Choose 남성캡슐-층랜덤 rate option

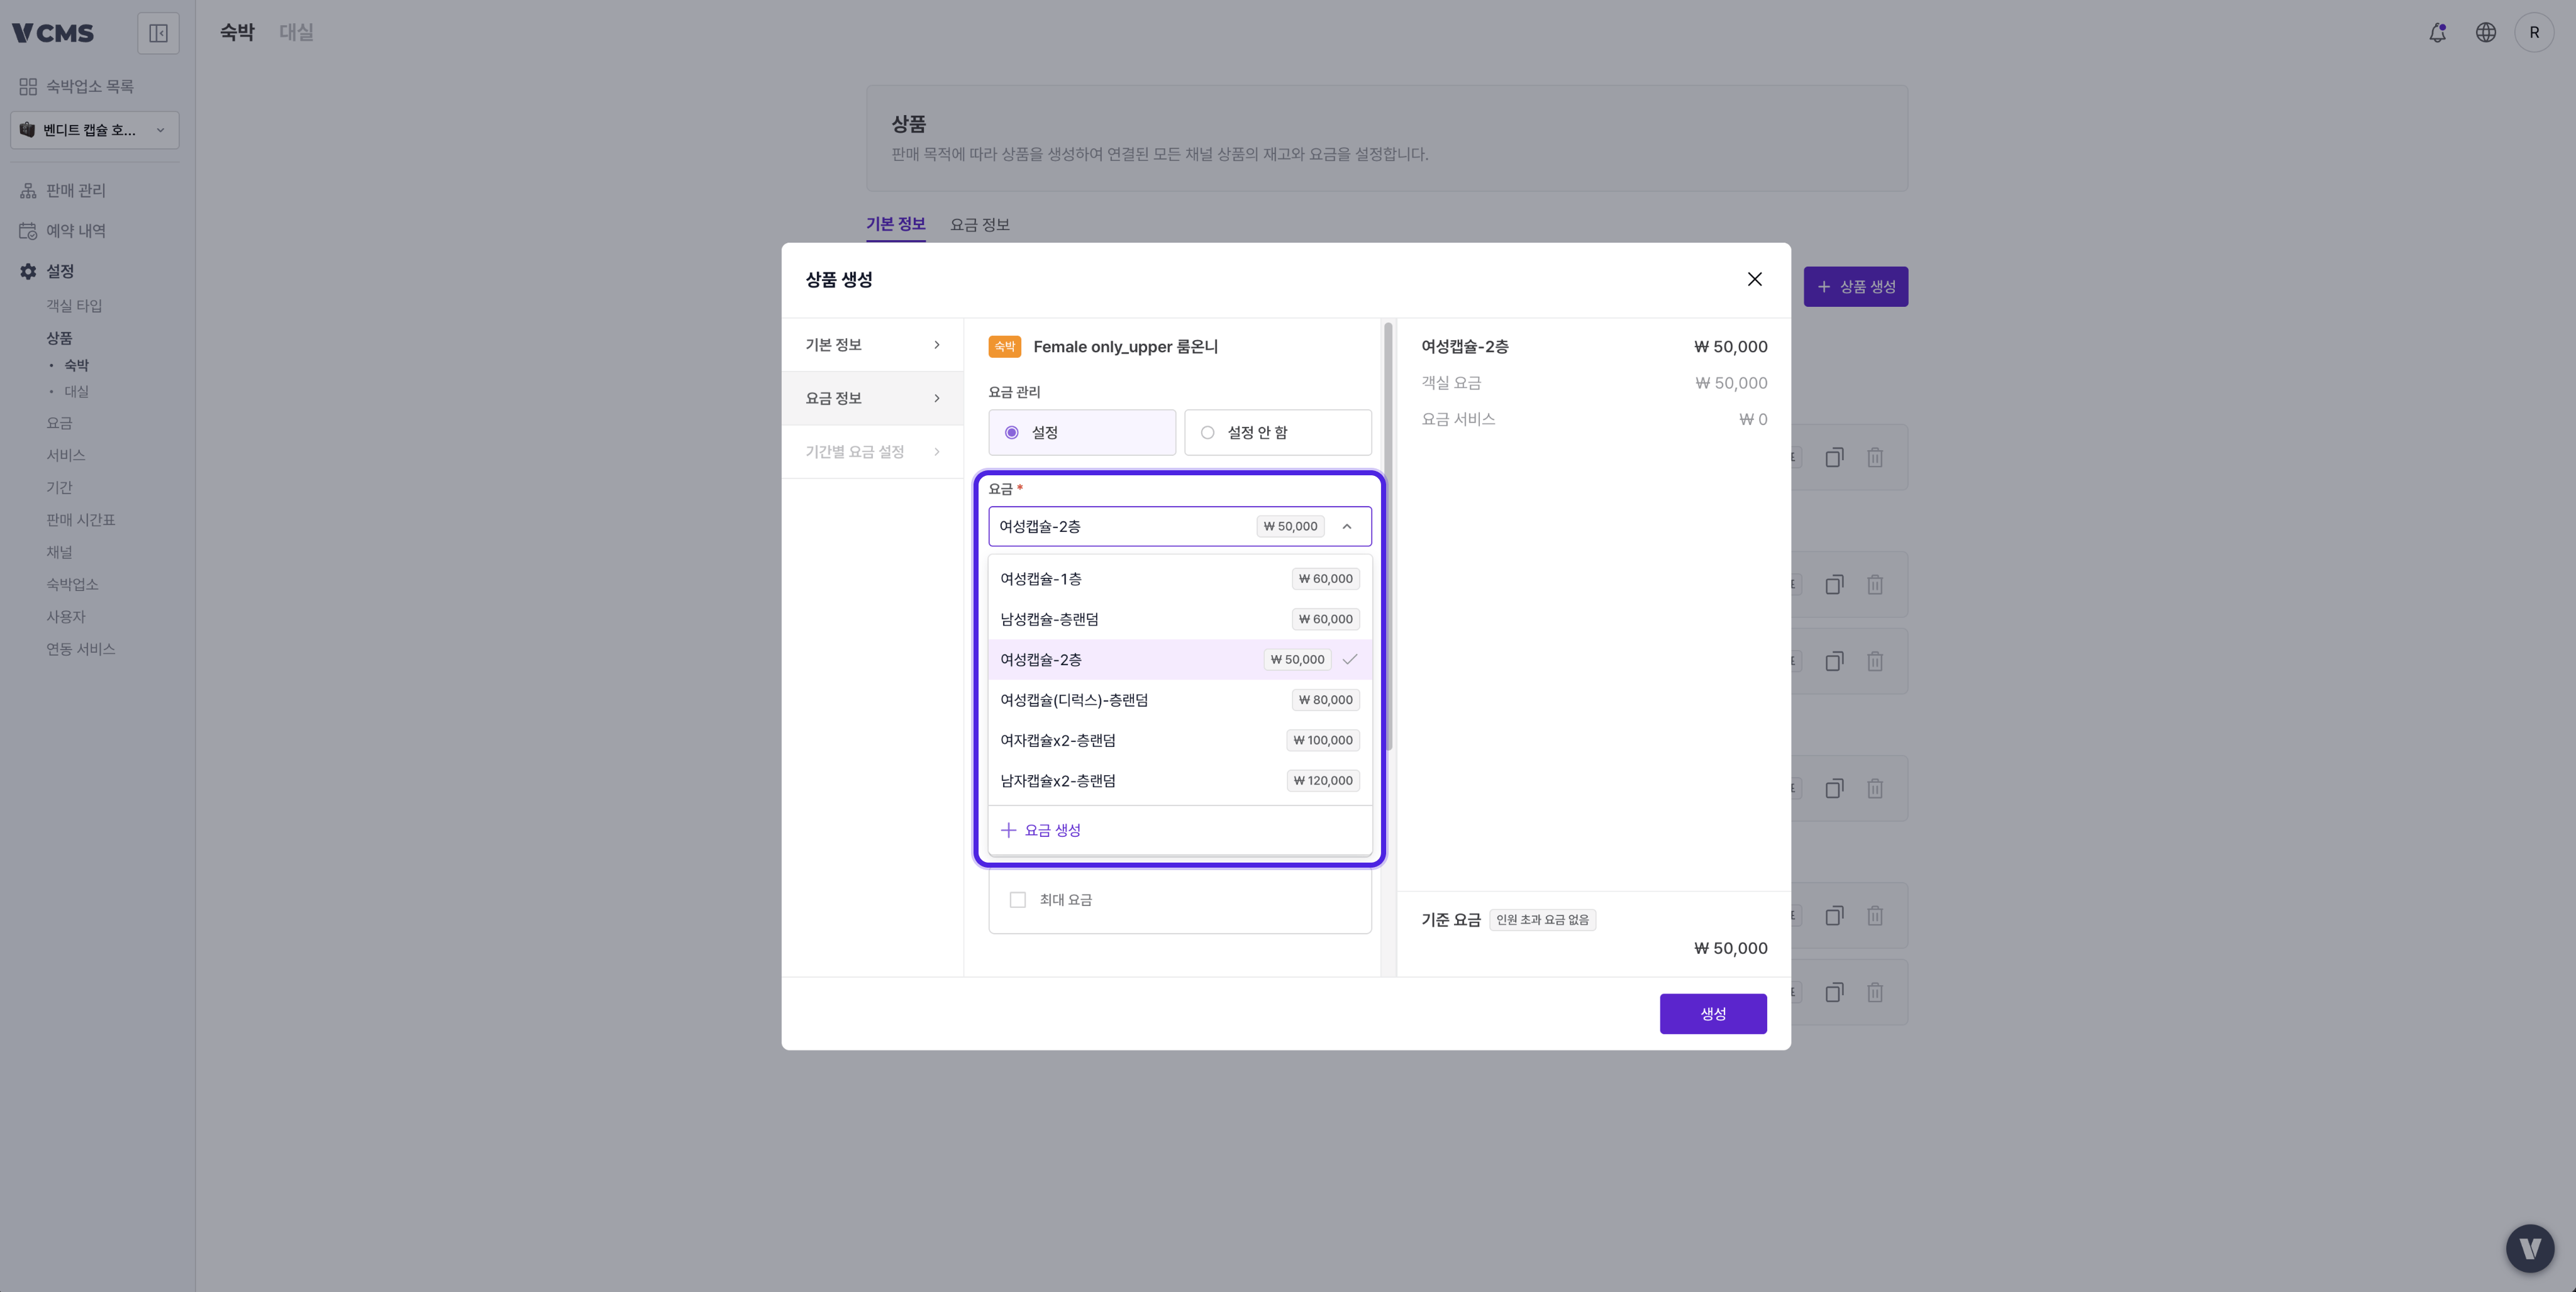(1180, 619)
